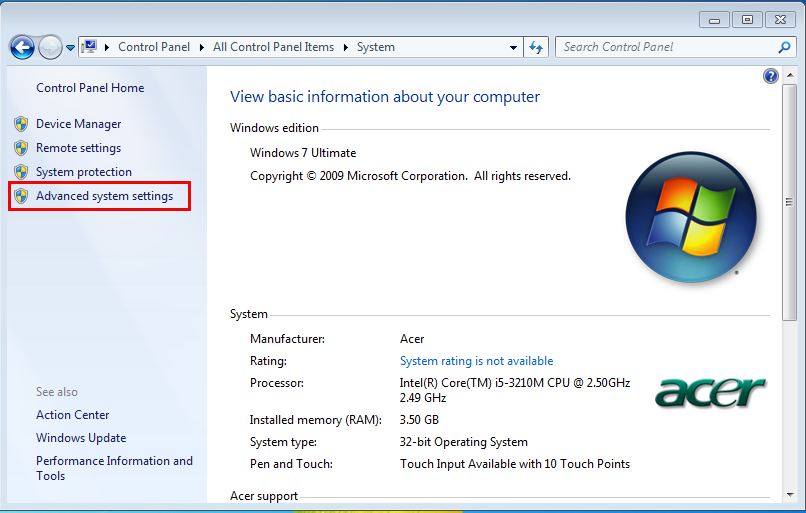Open Windows Update from See also
This screenshot has width=806, height=513.
click(81, 438)
